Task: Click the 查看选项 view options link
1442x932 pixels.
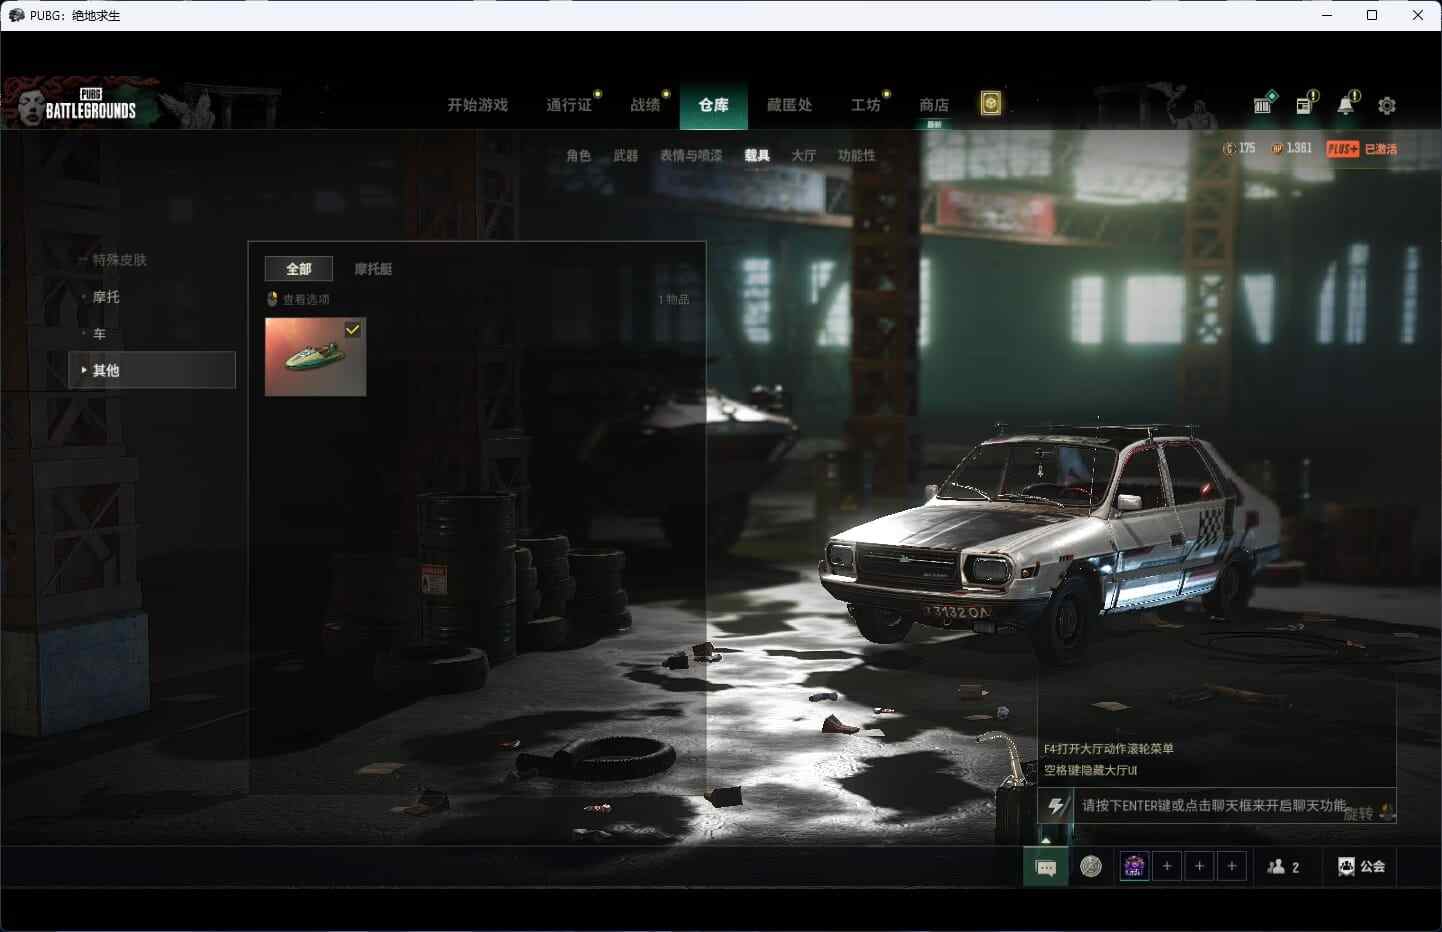Action: pyautogui.click(x=306, y=299)
